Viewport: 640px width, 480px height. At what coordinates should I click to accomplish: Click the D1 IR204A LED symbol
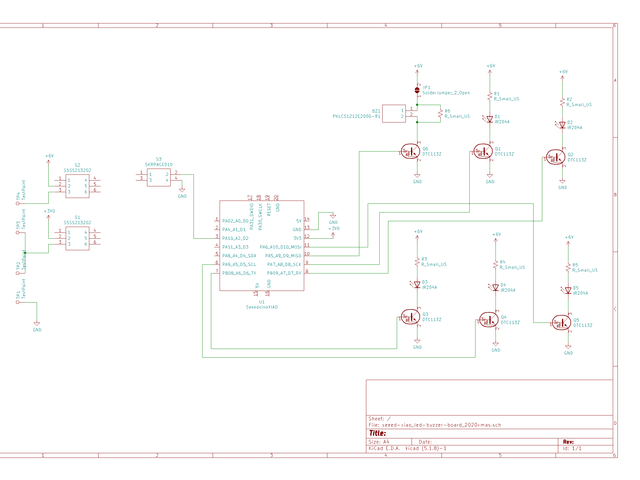[489, 119]
